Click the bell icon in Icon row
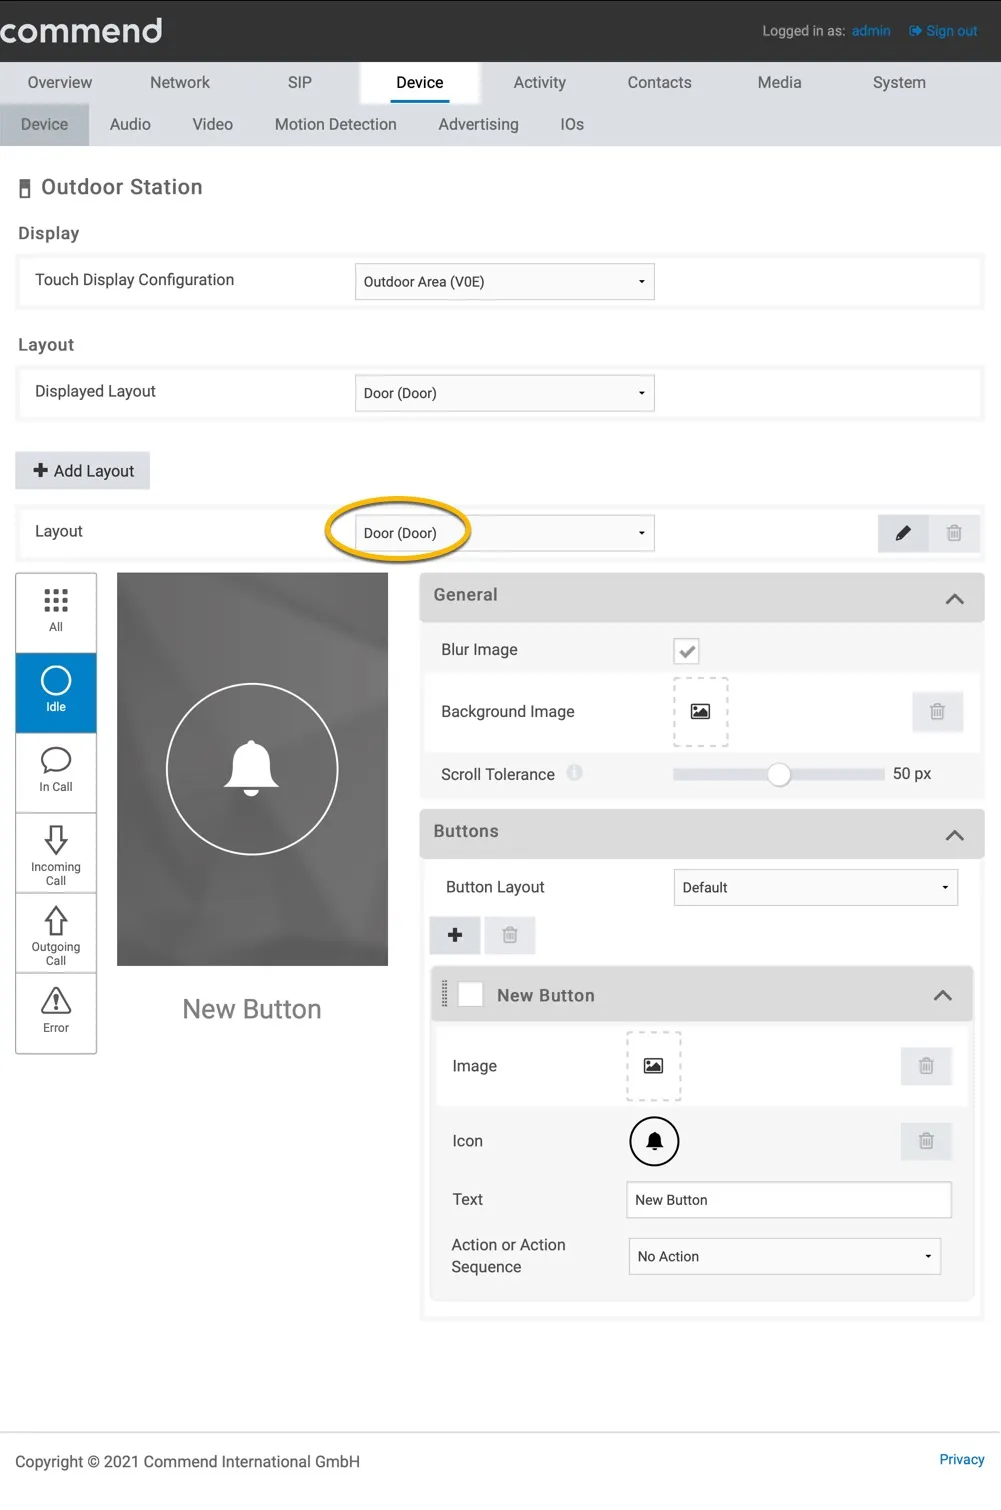 [x=654, y=1141]
